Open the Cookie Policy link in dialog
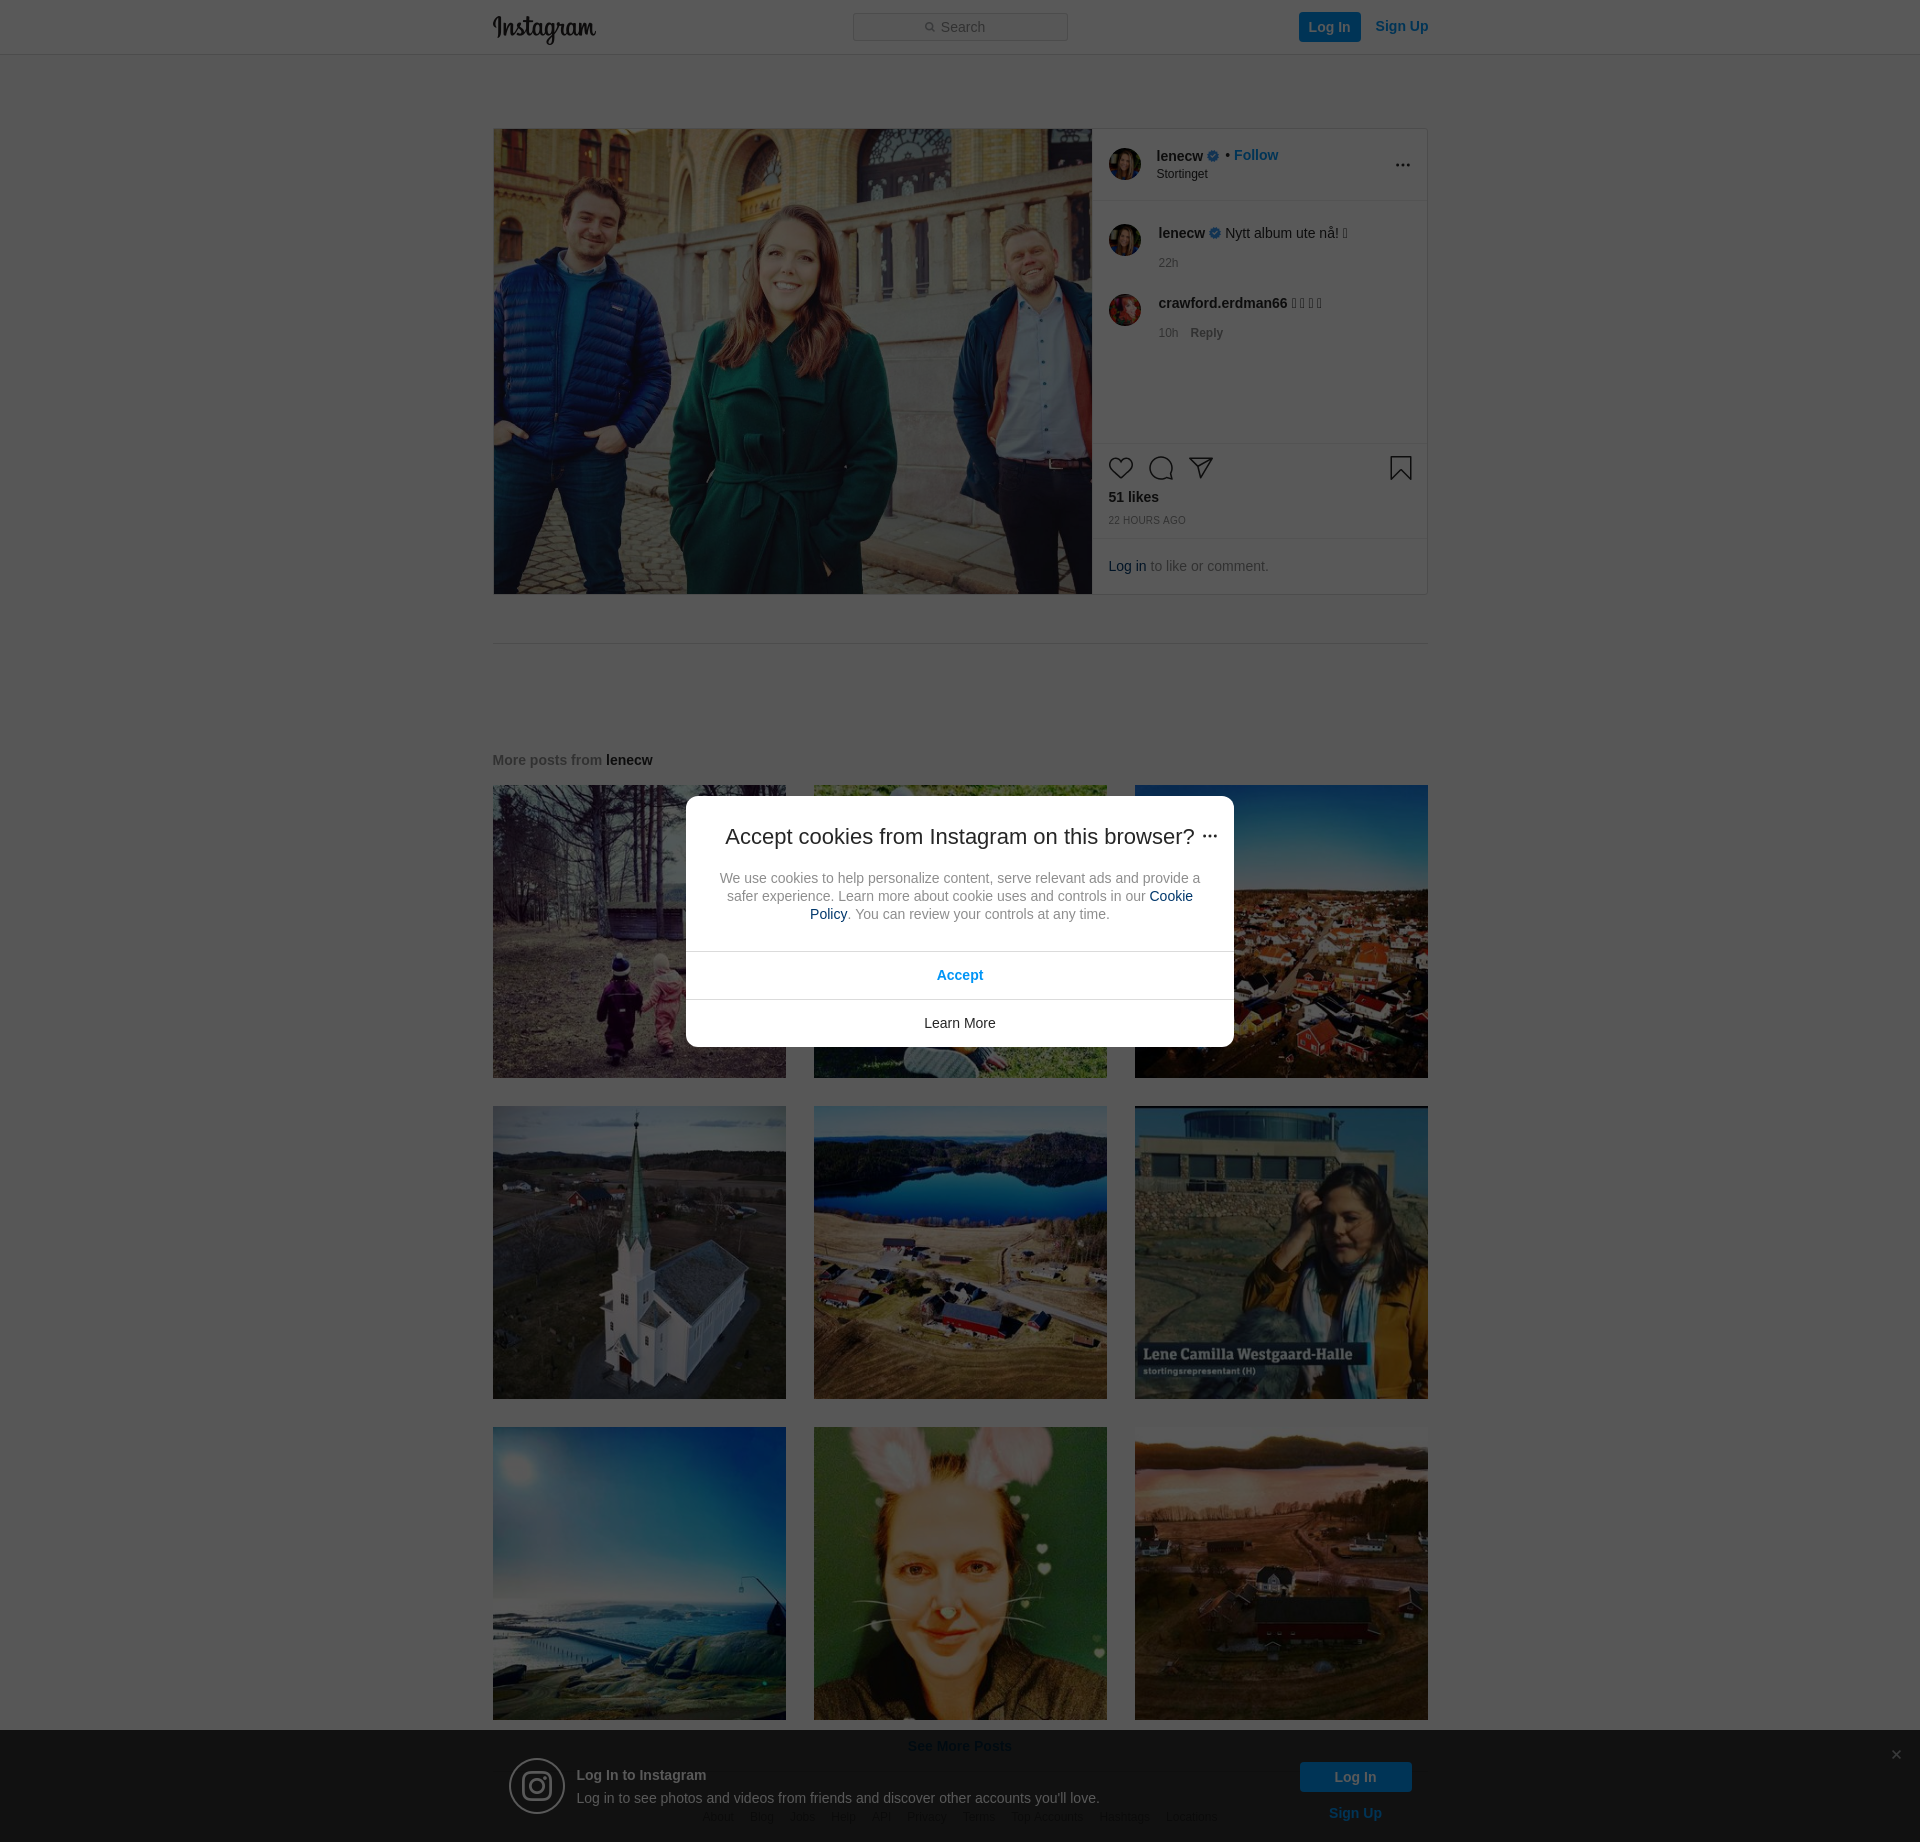 coord(1171,896)
